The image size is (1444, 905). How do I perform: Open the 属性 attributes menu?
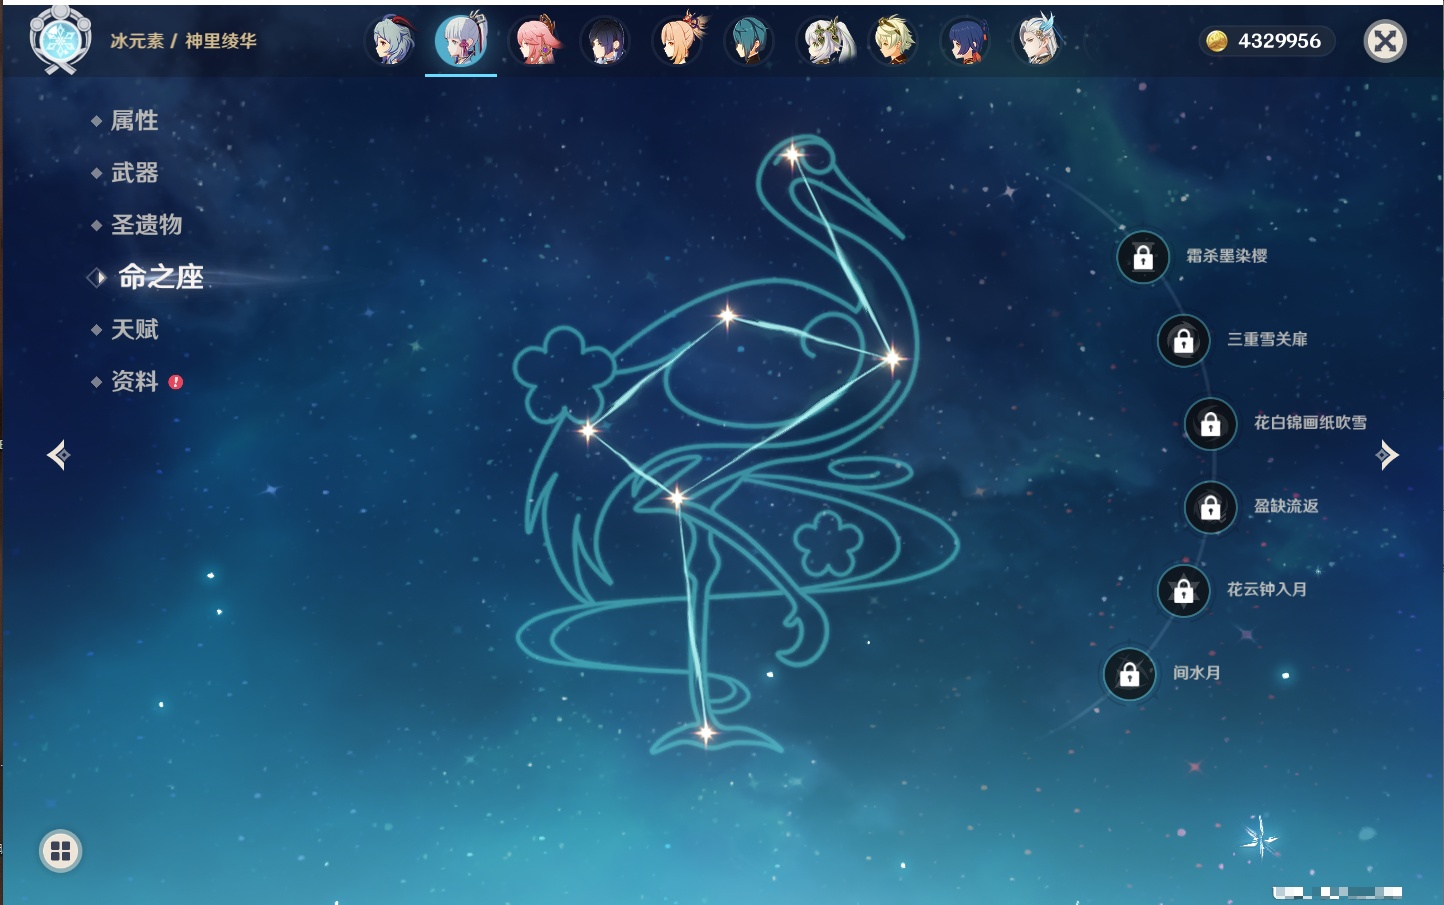(x=134, y=121)
